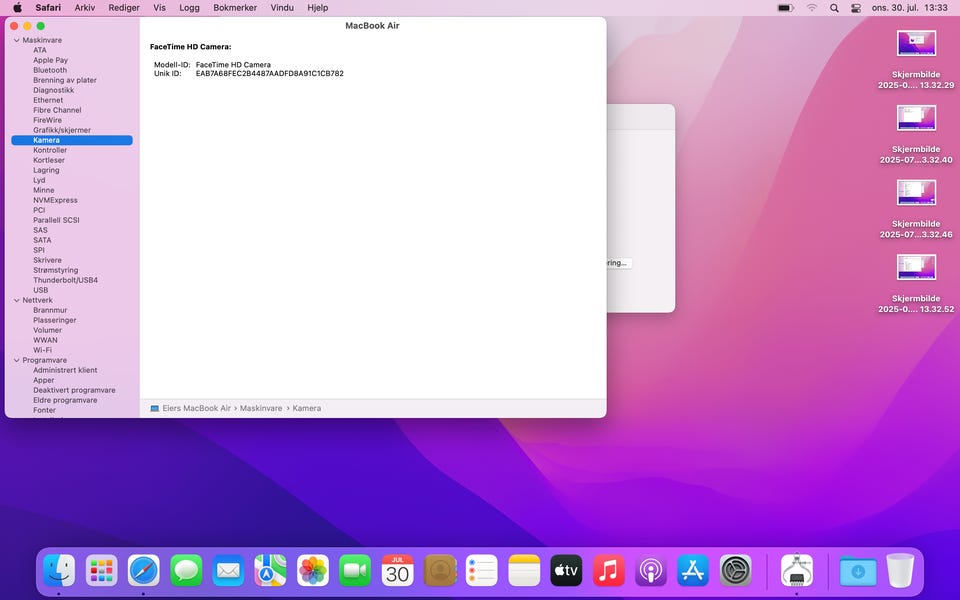
Task: Open the App Store Dock icon
Action: (693, 571)
